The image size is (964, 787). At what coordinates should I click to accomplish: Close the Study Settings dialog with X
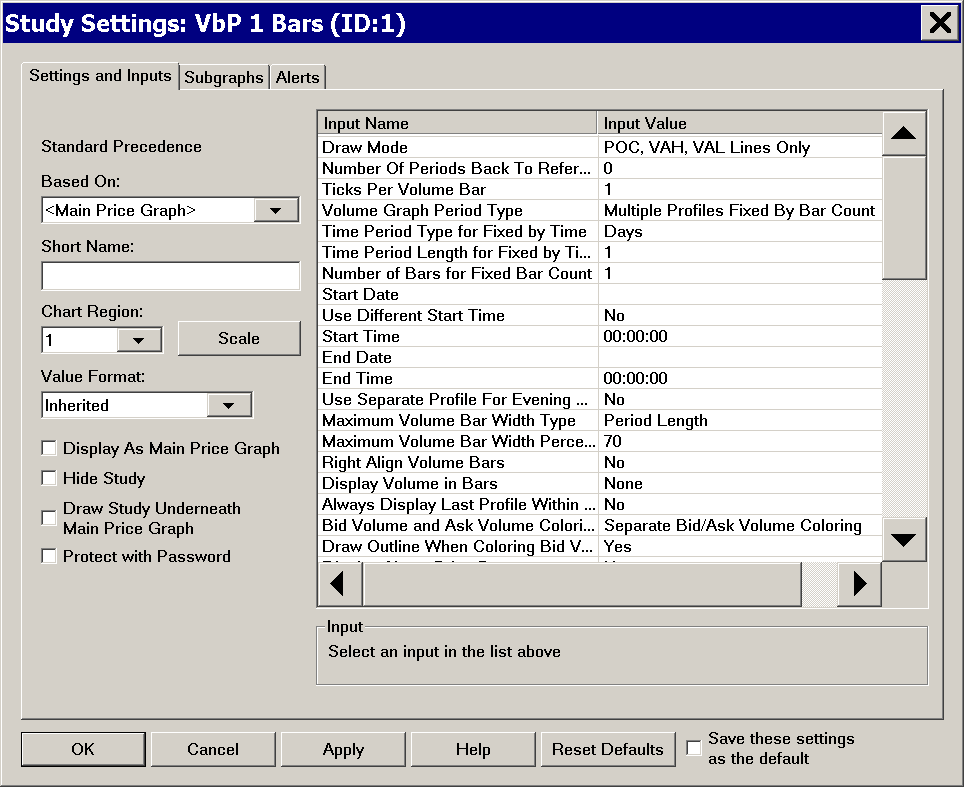tap(940, 23)
